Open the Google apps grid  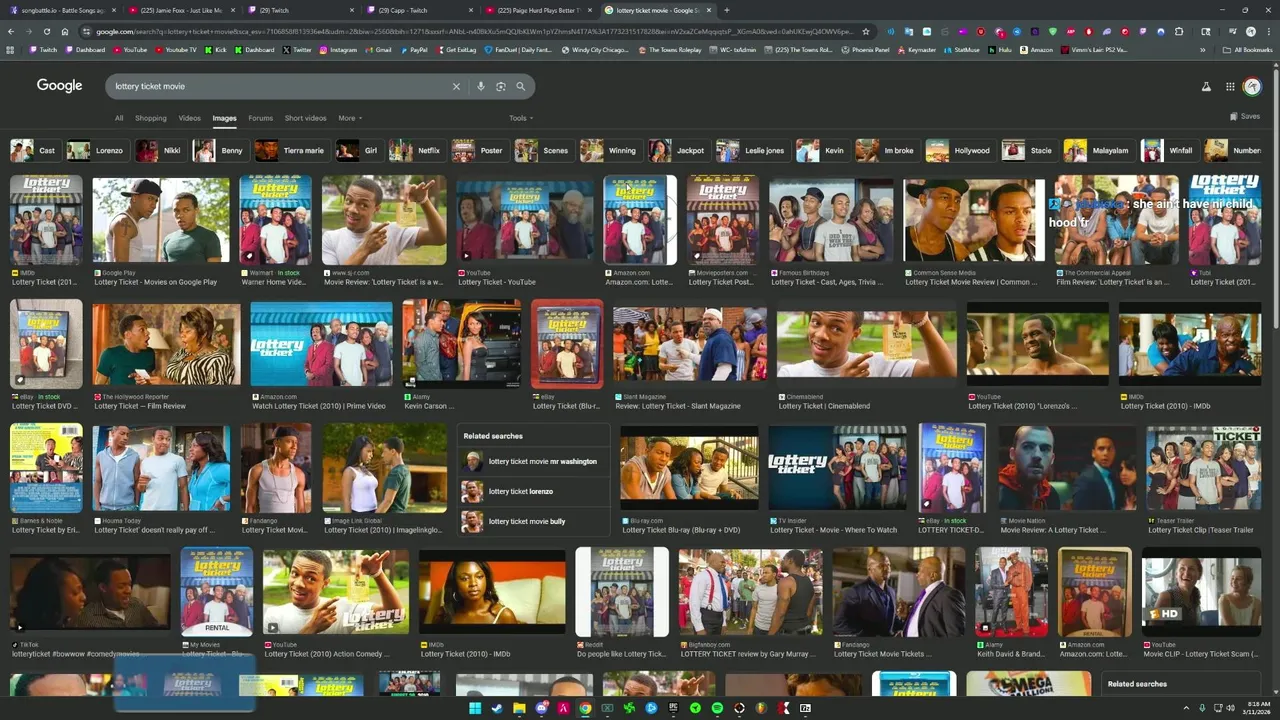tap(1230, 87)
